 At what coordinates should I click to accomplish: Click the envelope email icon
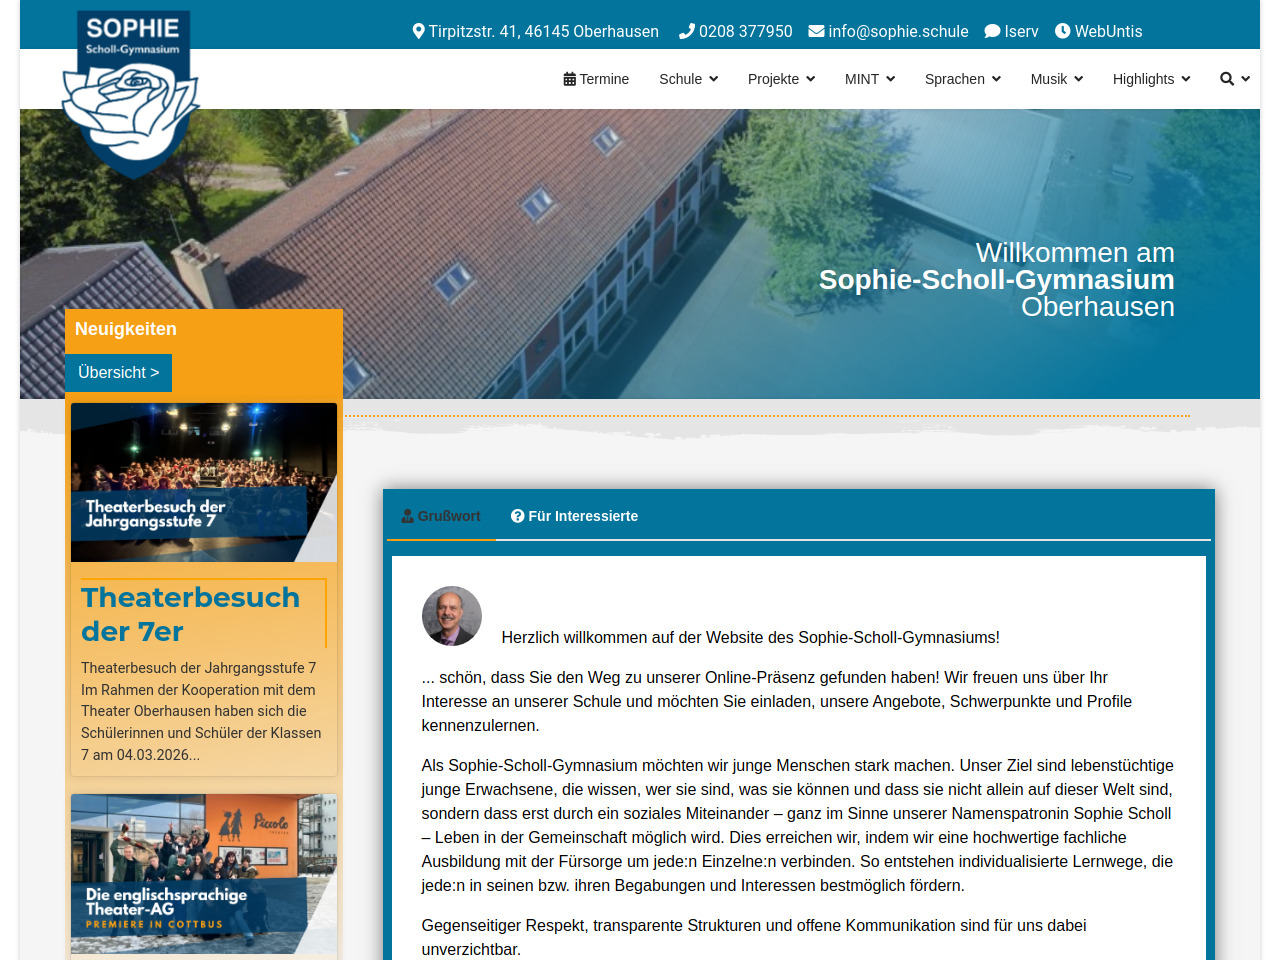tap(816, 31)
